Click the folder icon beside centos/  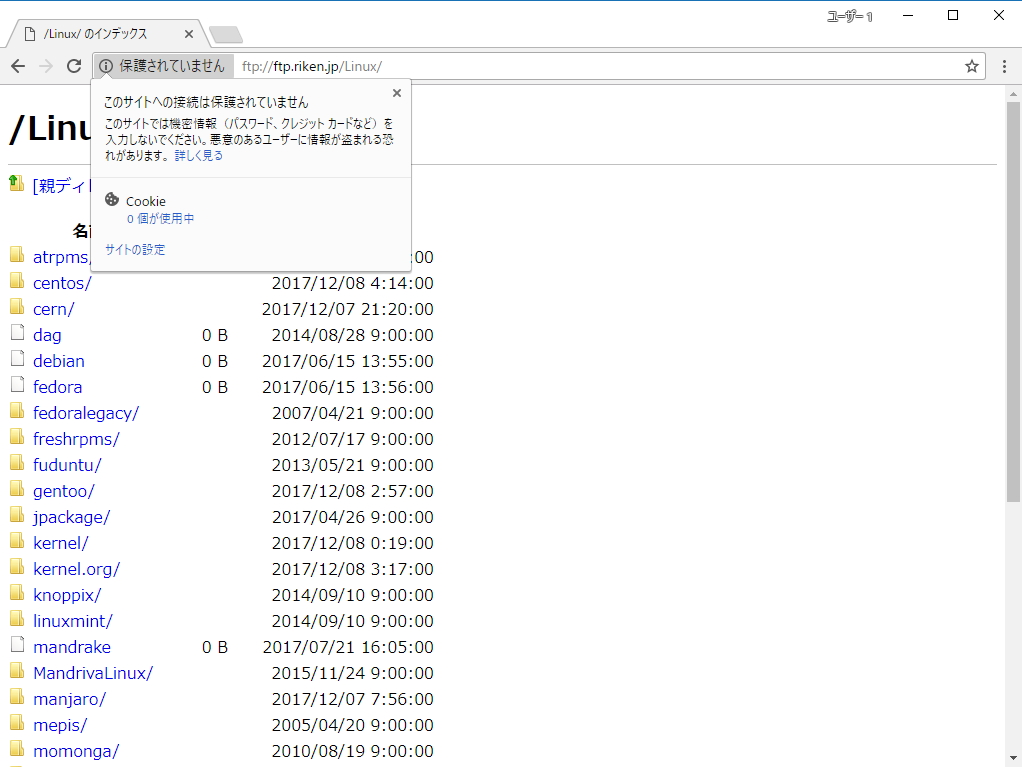coord(17,281)
